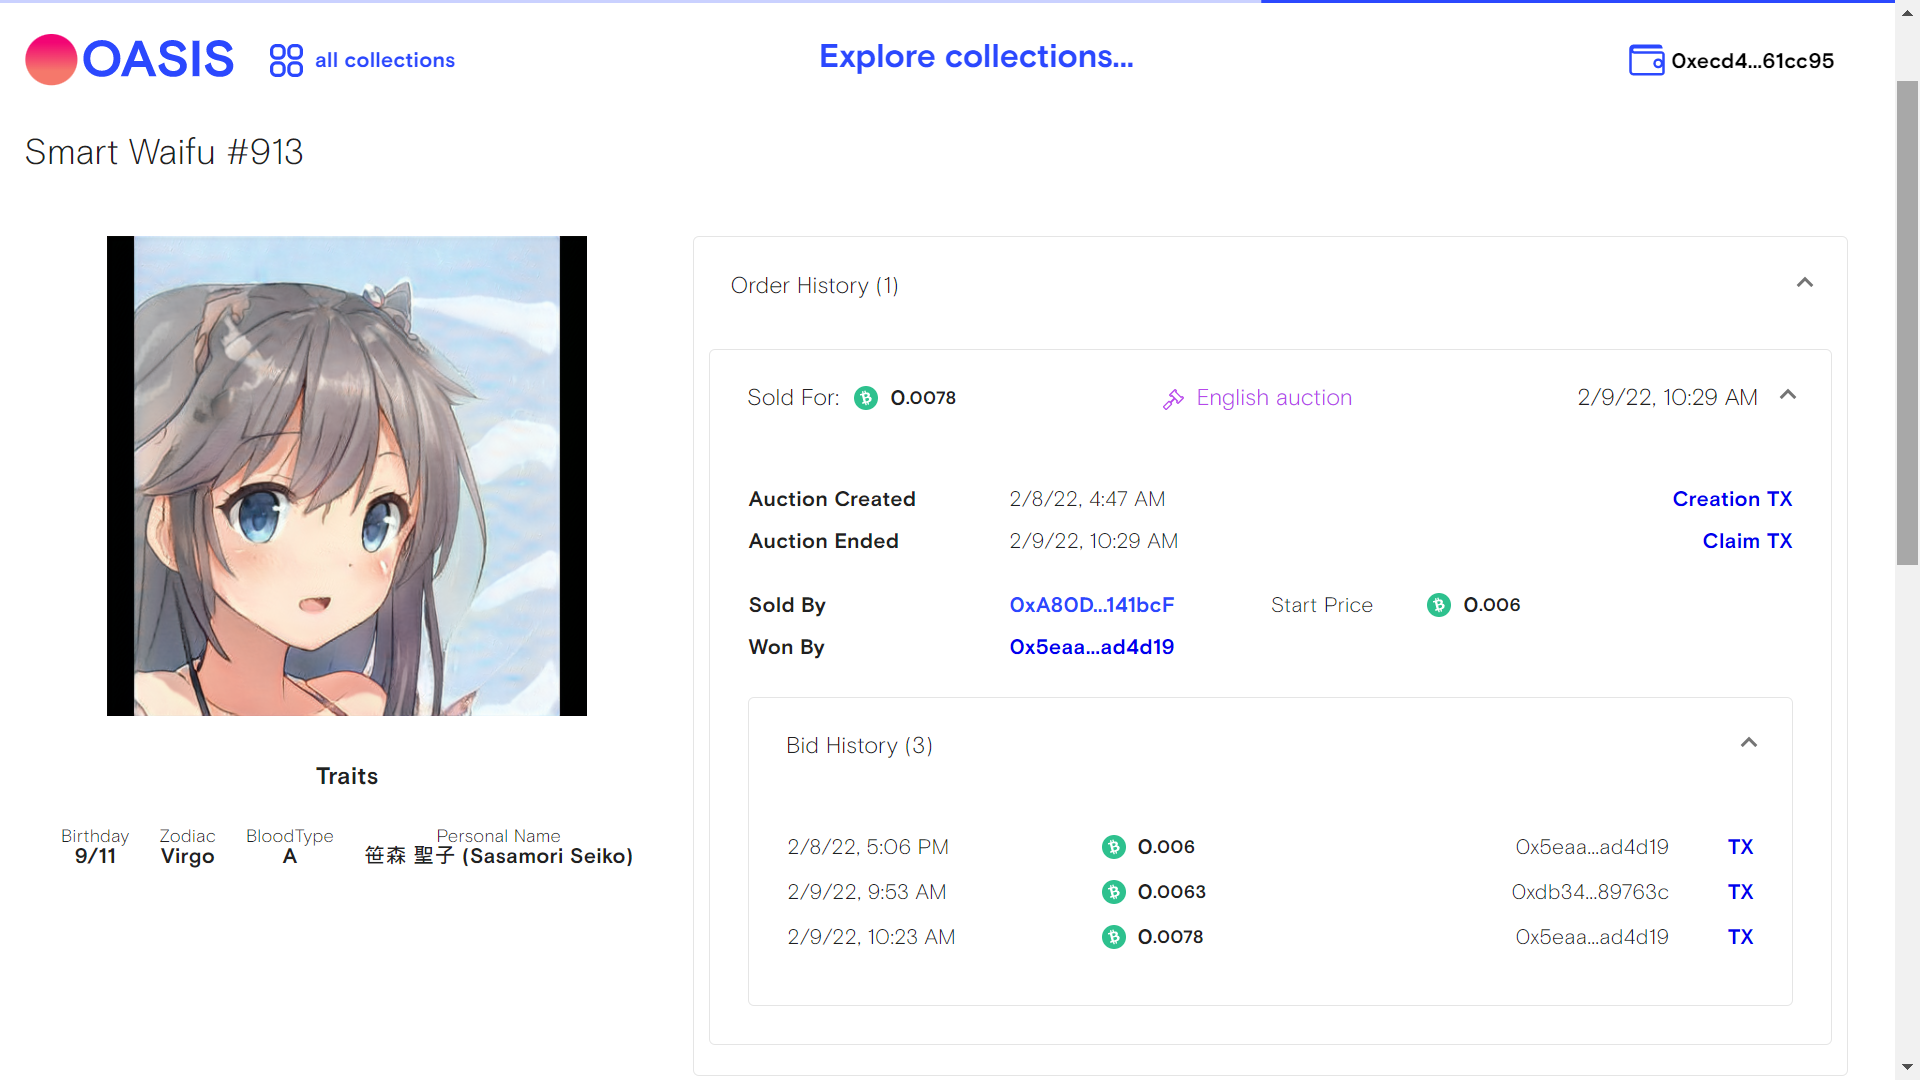
Task: Click the page vertical scrollbar thumb
Action: pyautogui.click(x=1907, y=322)
